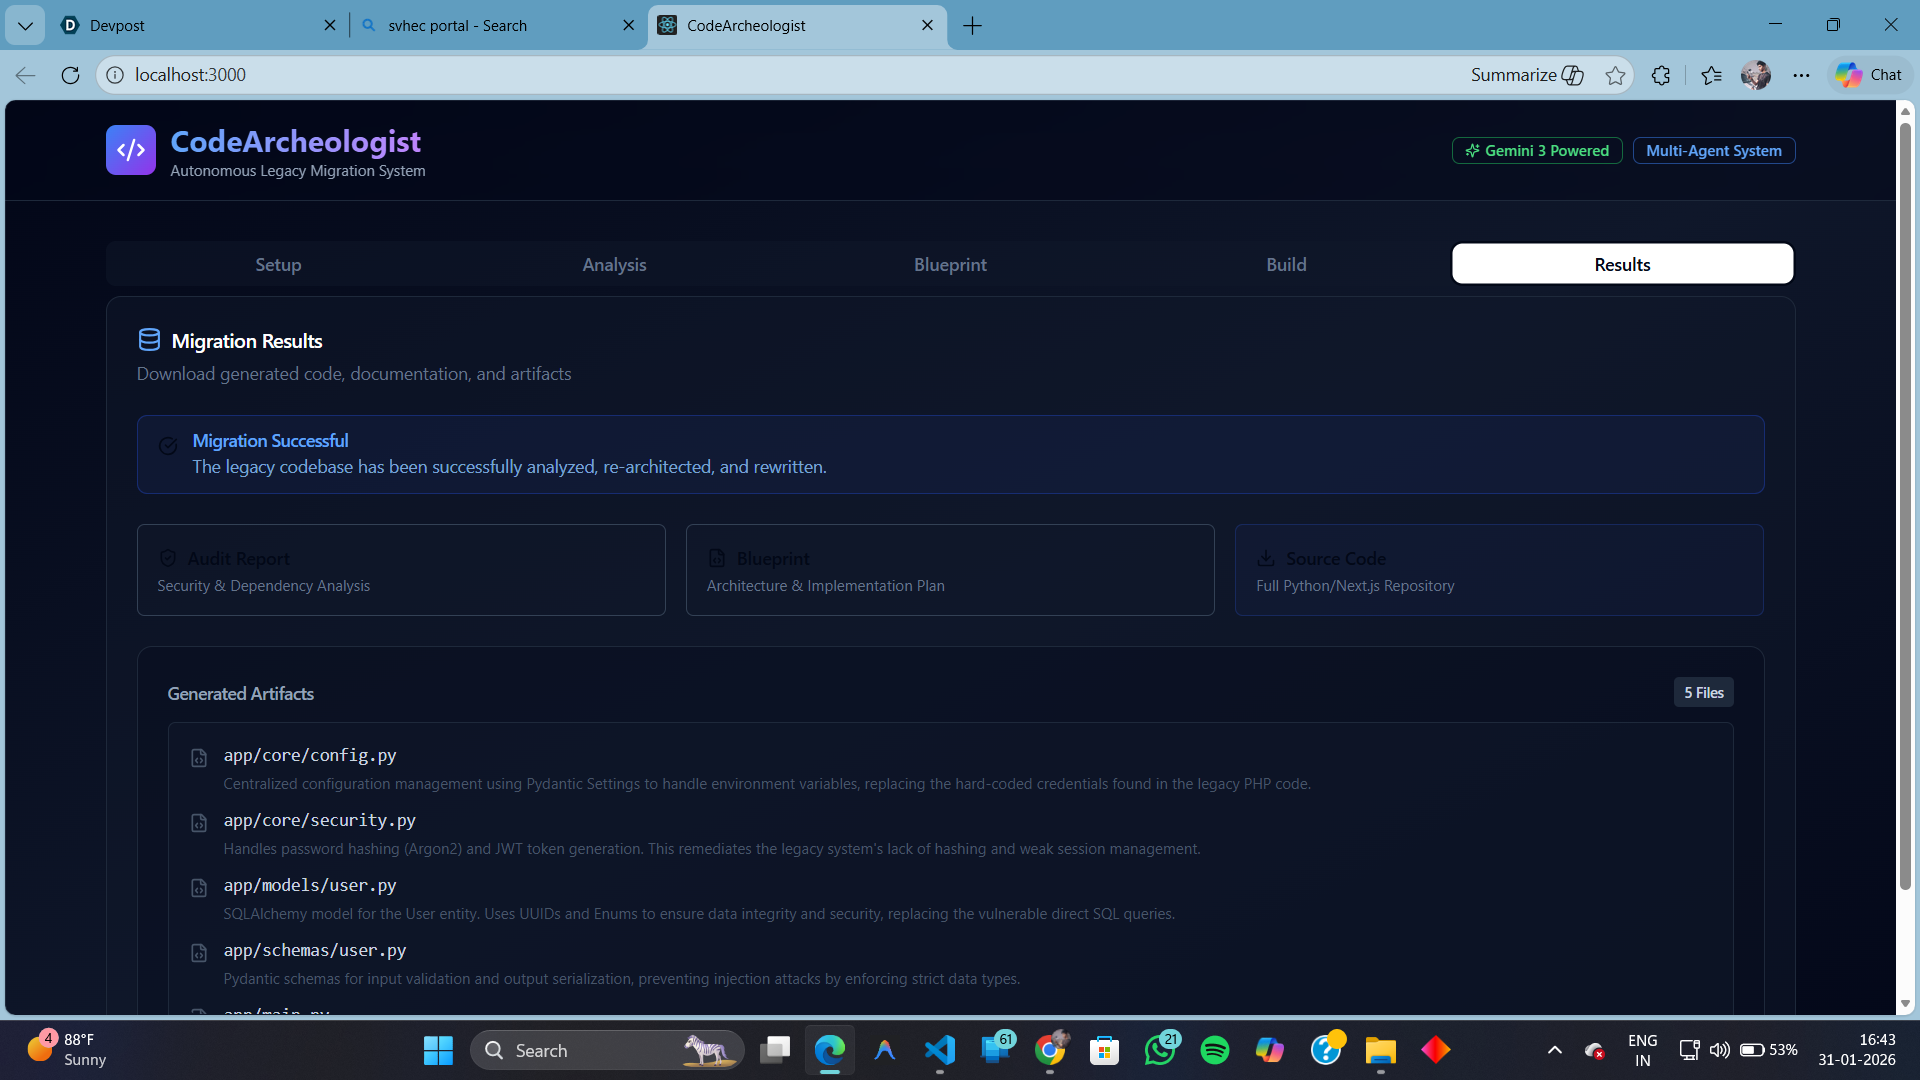Open the Setup tab
This screenshot has width=1920, height=1080.
[278, 265]
